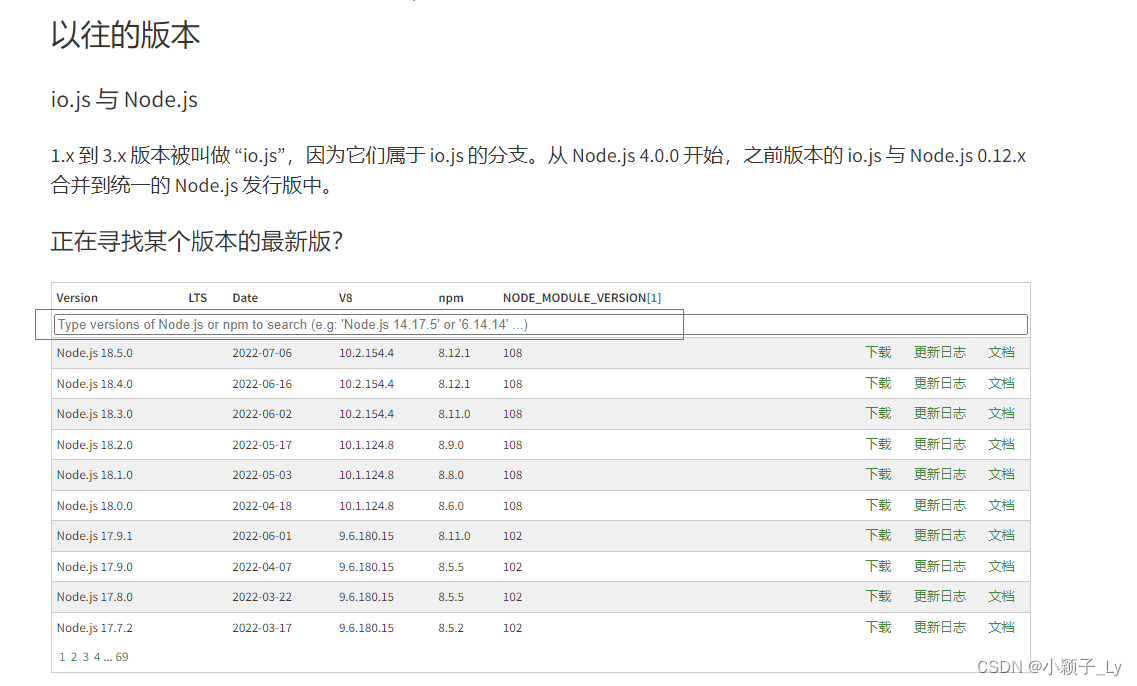Select date 2022-03-22 cell
1137x686 pixels.
tap(262, 597)
